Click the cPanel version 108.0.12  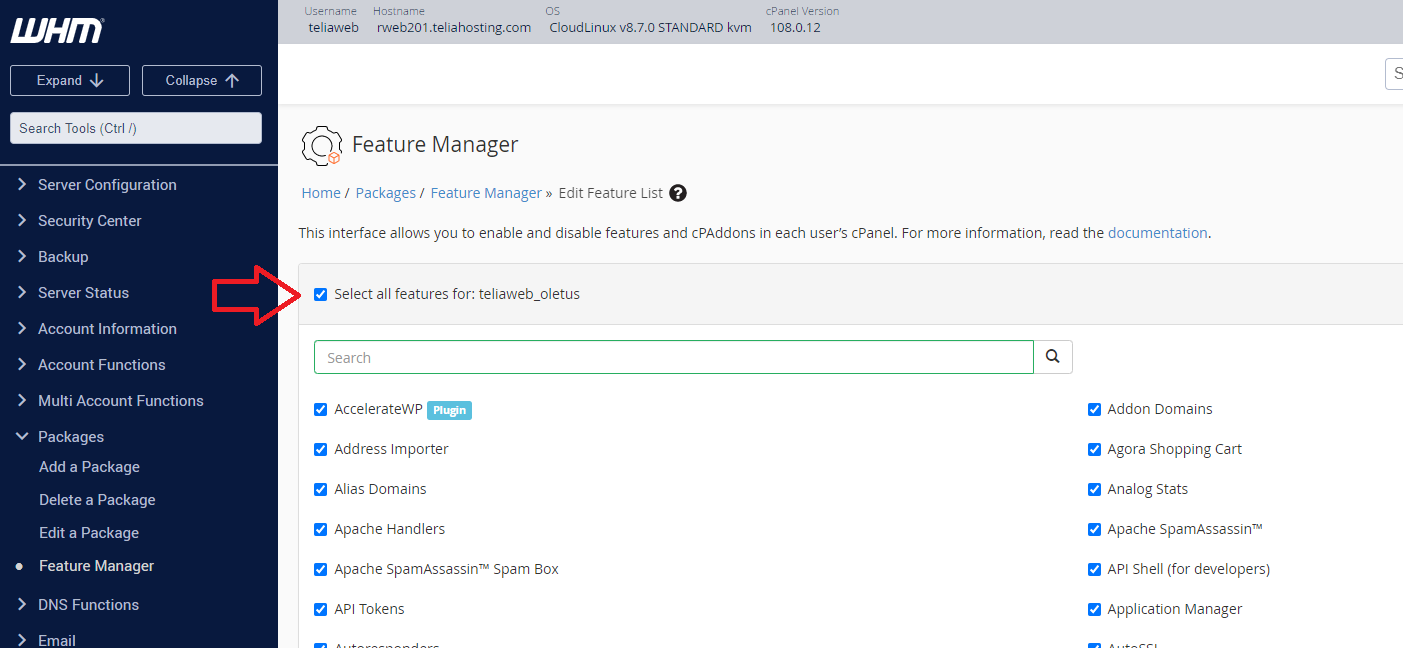click(795, 27)
